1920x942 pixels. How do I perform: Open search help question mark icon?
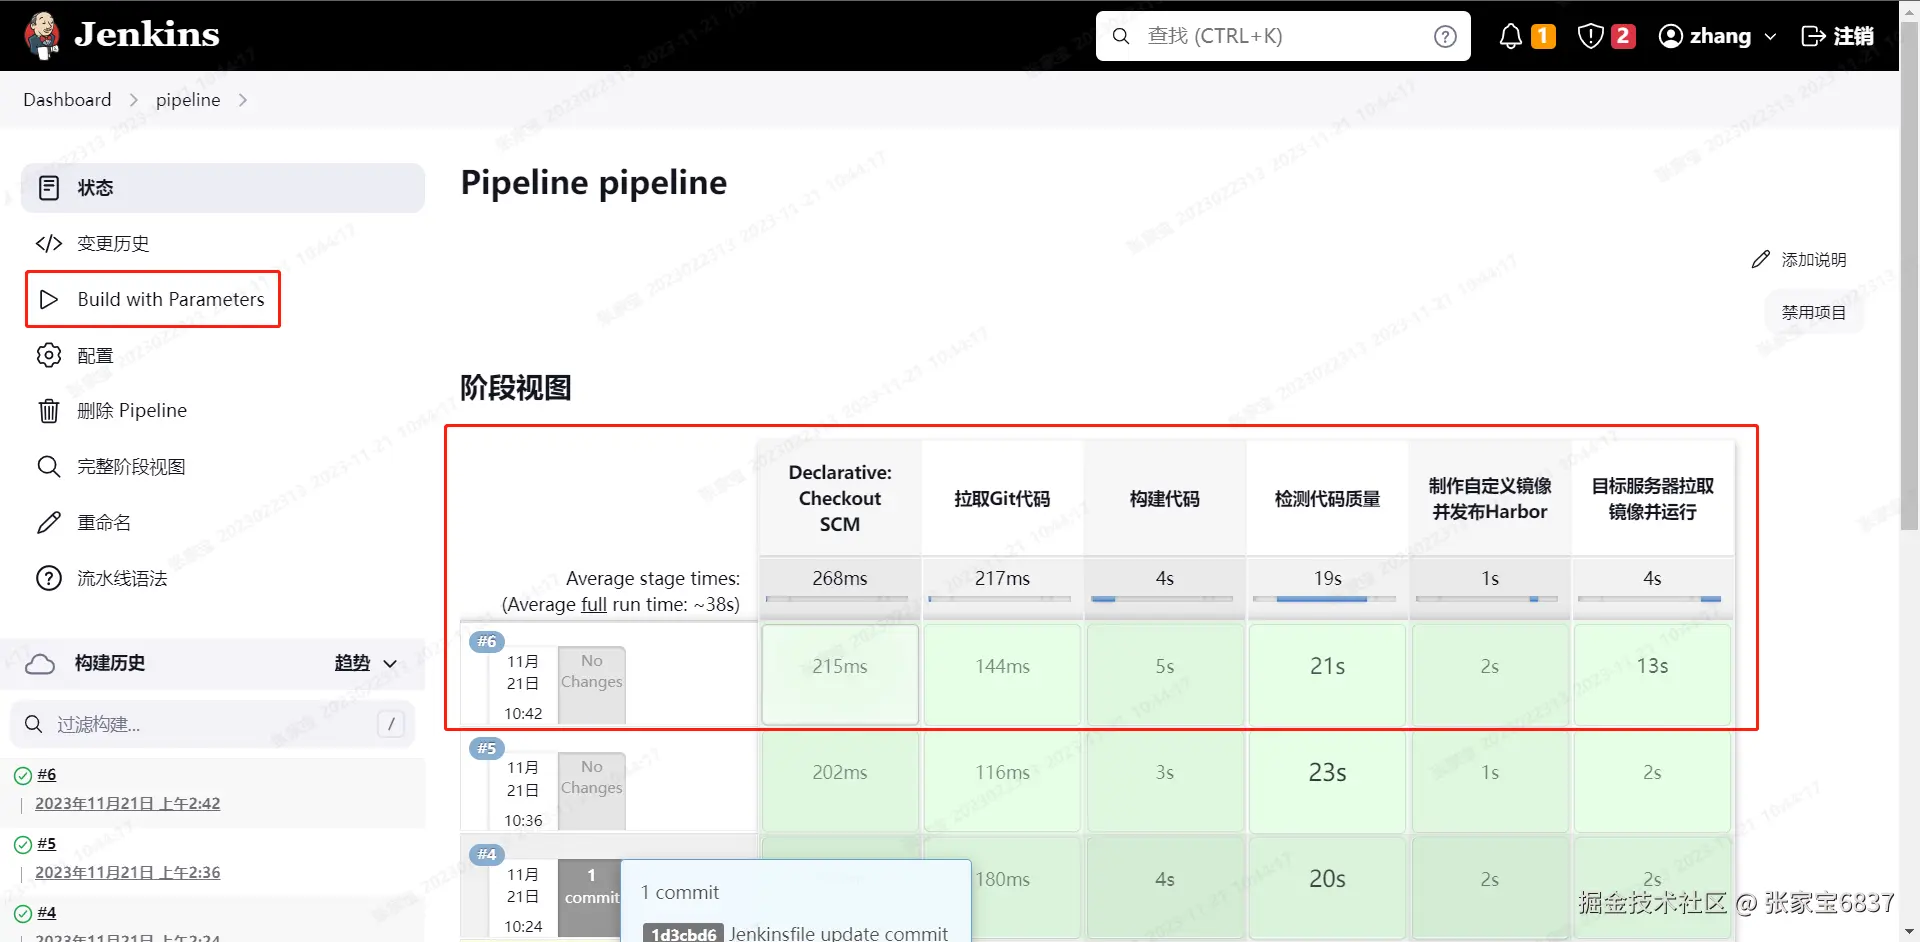pyautogui.click(x=1445, y=36)
